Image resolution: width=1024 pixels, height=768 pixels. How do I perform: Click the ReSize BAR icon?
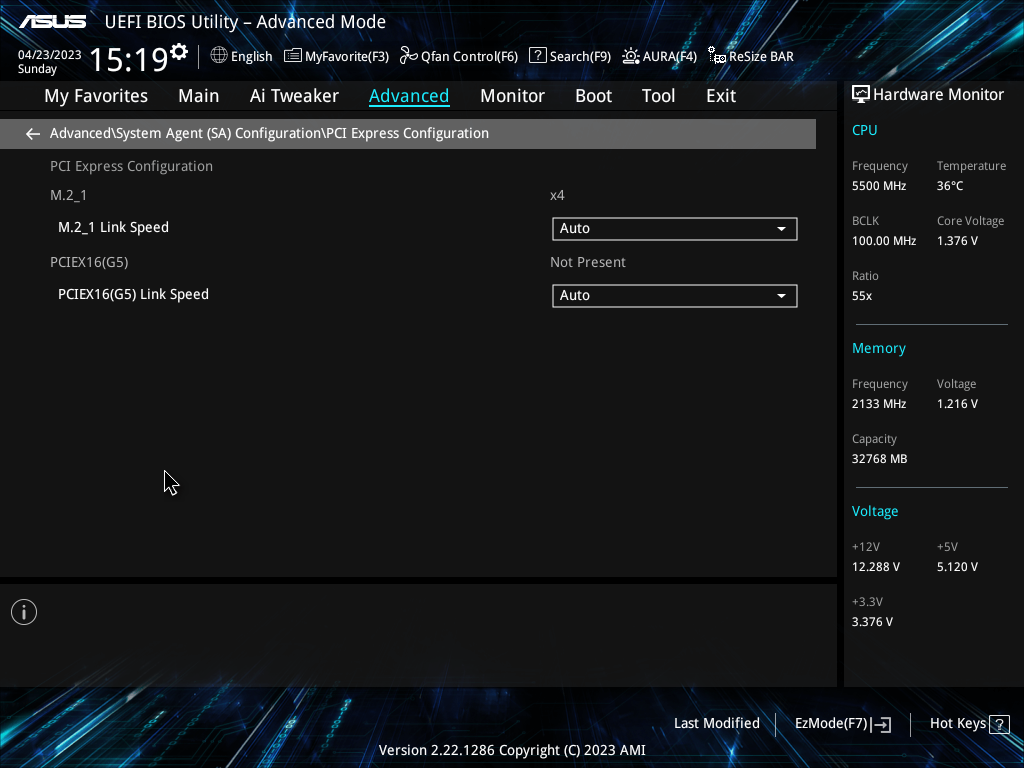tap(717, 56)
